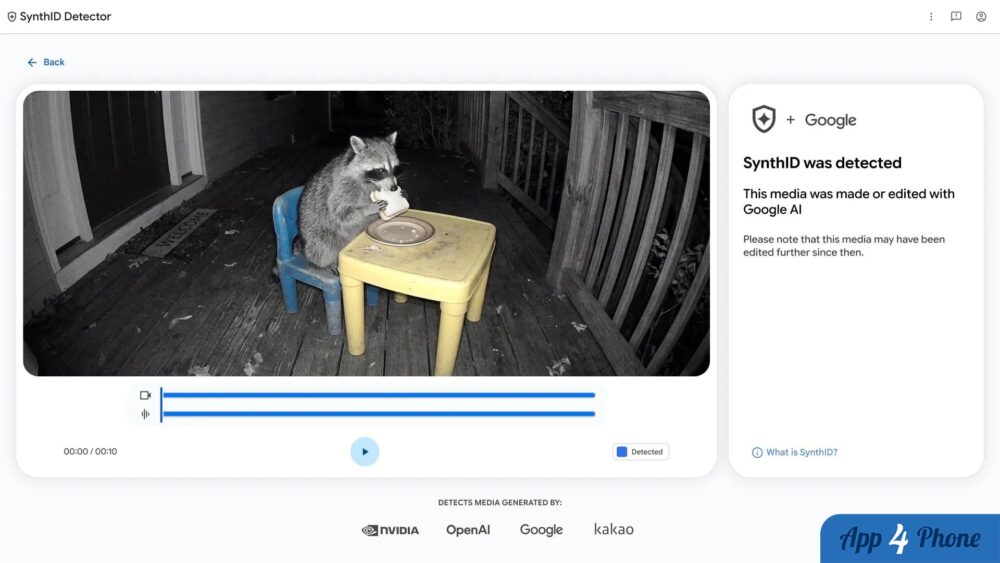
Task: Click 'This media was made or edited' text
Action: pos(849,201)
